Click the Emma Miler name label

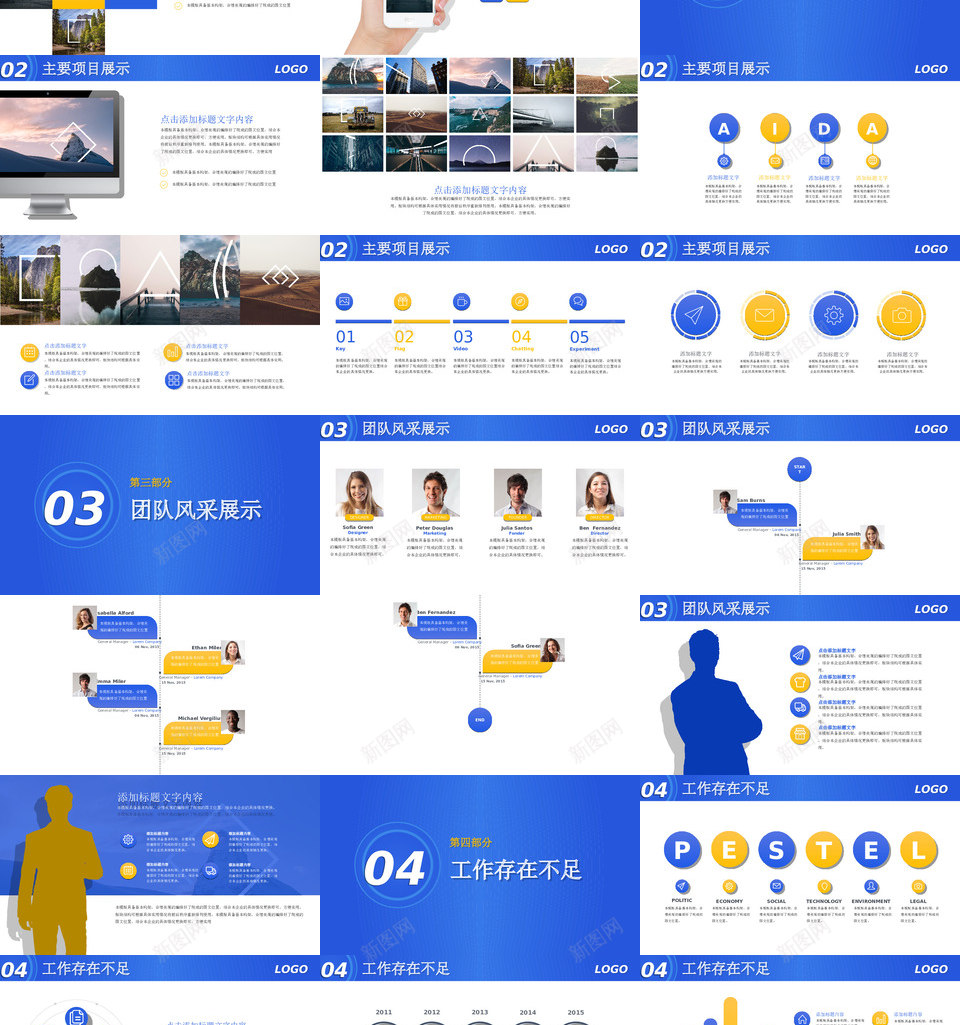pyautogui.click(x=111, y=681)
